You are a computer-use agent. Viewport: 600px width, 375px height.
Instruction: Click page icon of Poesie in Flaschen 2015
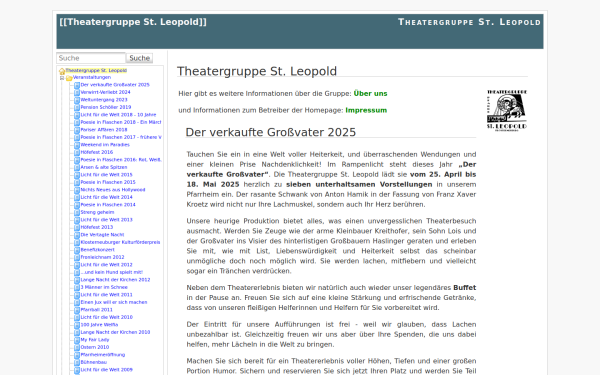[77, 183]
